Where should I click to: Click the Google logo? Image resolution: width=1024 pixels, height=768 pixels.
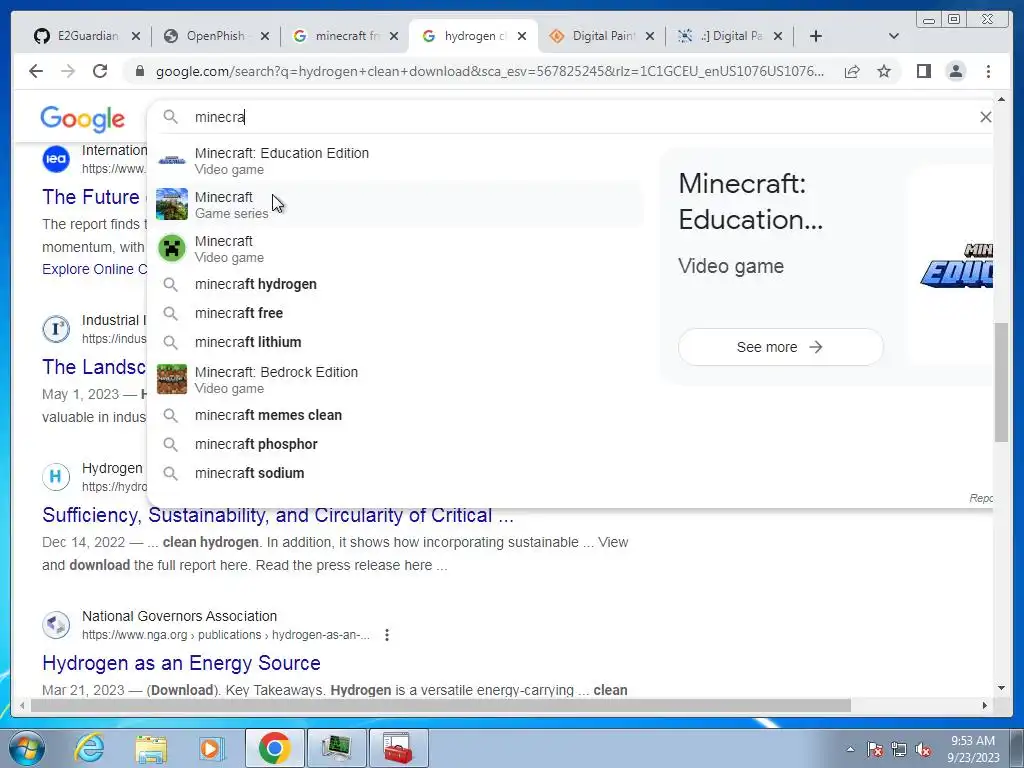click(82, 119)
